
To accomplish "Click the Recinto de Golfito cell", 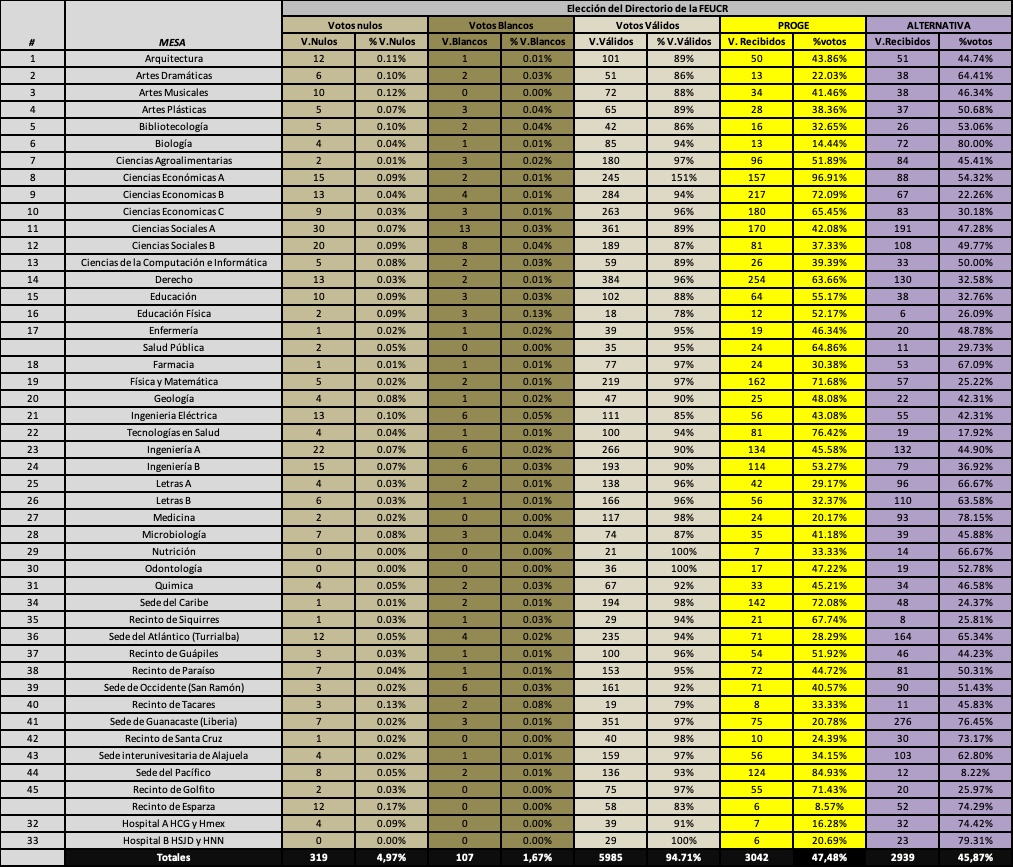I will pos(173,789).
